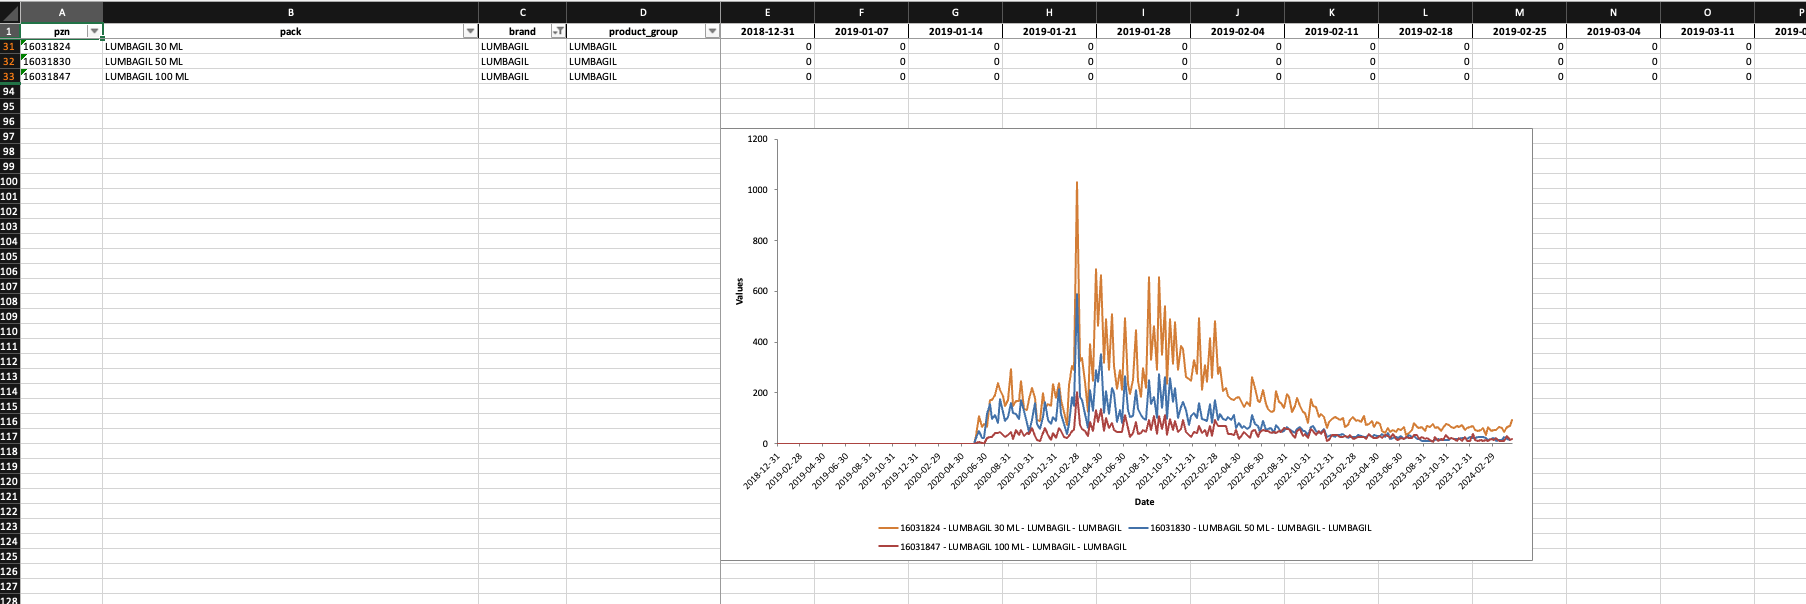Select column E header
Image resolution: width=1806 pixels, height=604 pixels.
click(x=768, y=13)
